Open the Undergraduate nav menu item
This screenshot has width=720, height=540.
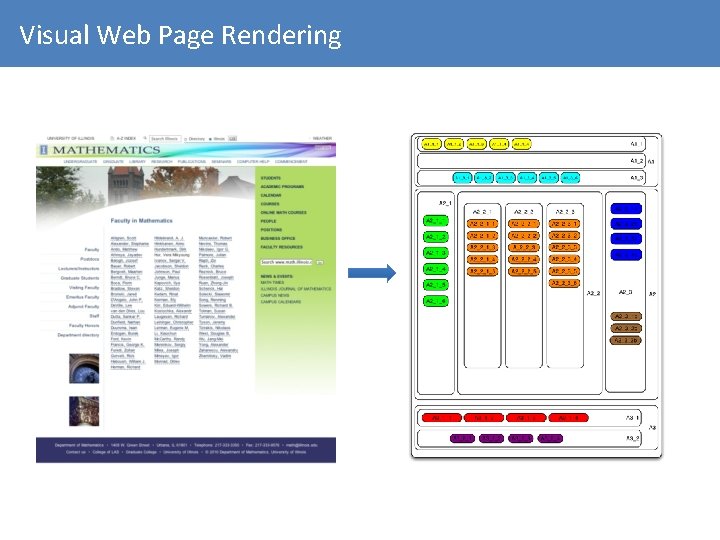click(x=80, y=162)
